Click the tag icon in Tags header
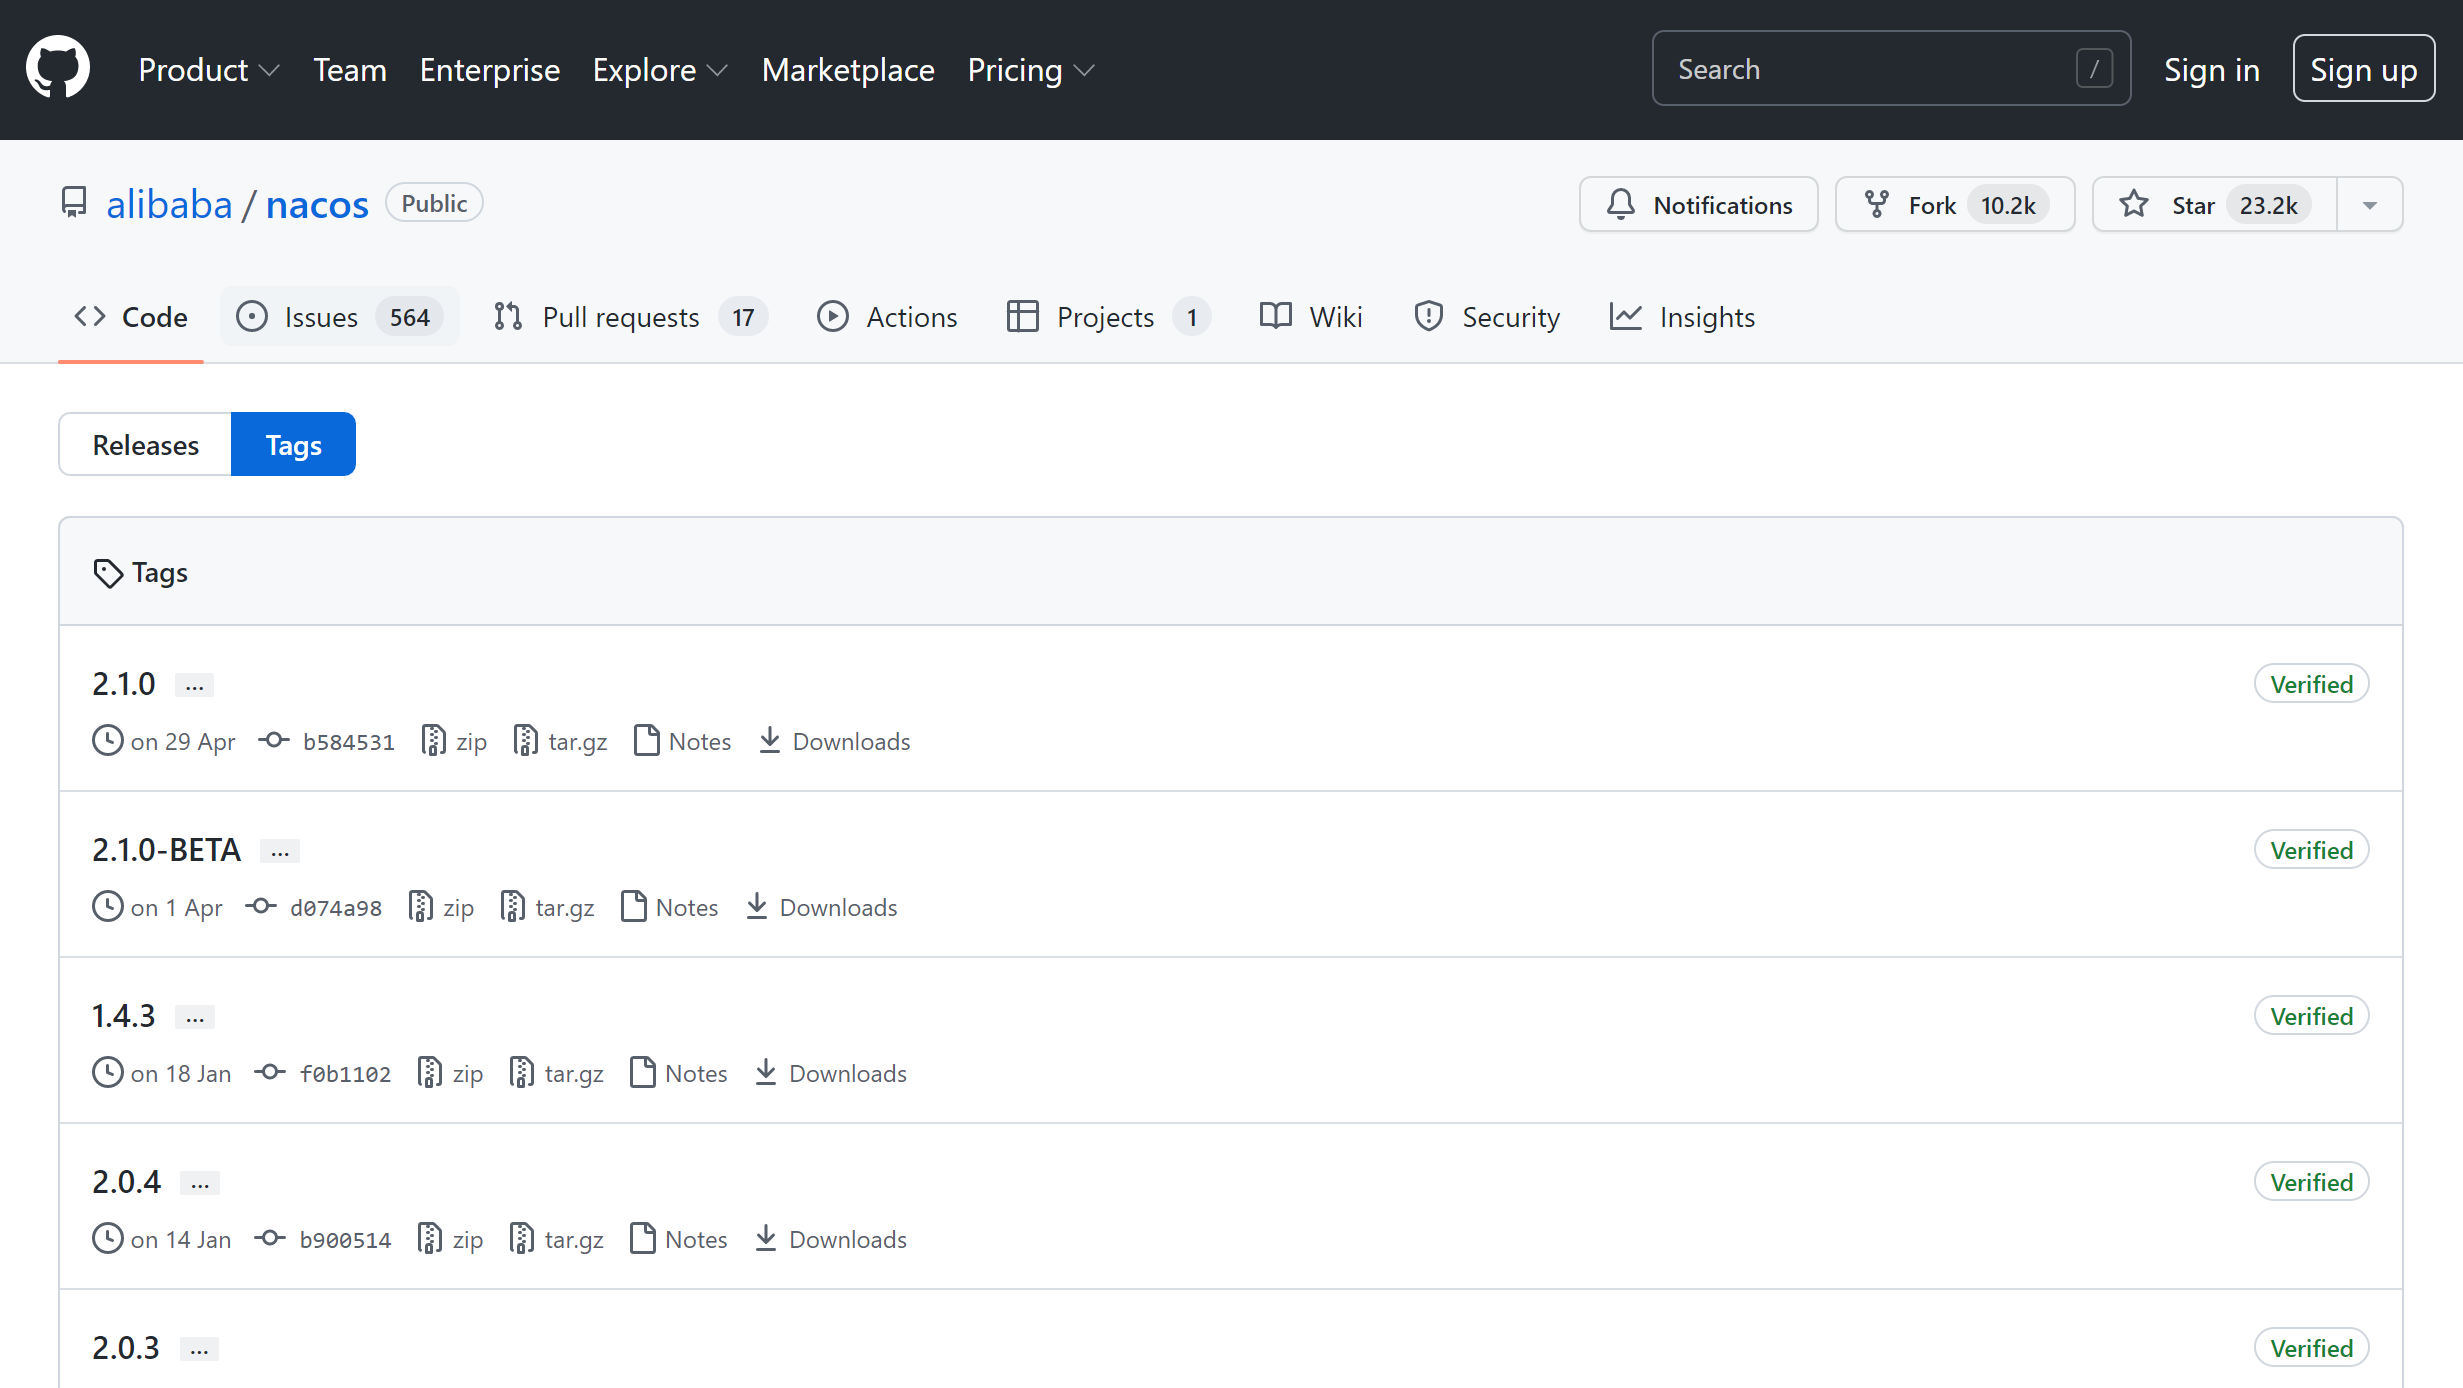This screenshot has width=2463, height=1388. pos(108,573)
